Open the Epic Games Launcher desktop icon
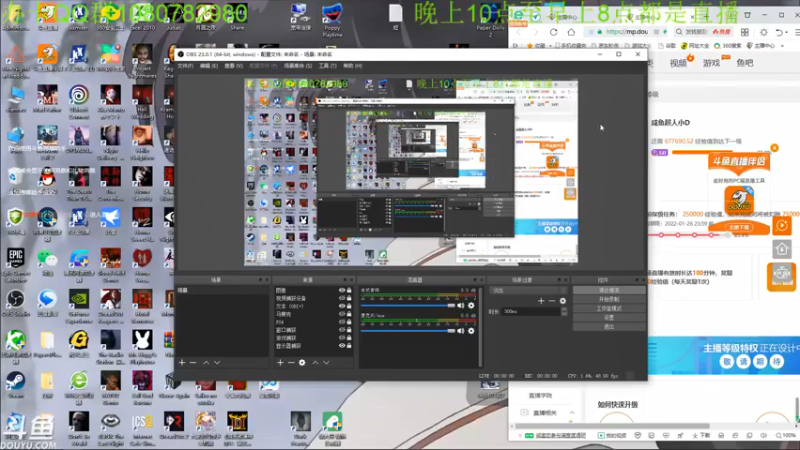Screen dimensions: 800x450 click(15, 266)
